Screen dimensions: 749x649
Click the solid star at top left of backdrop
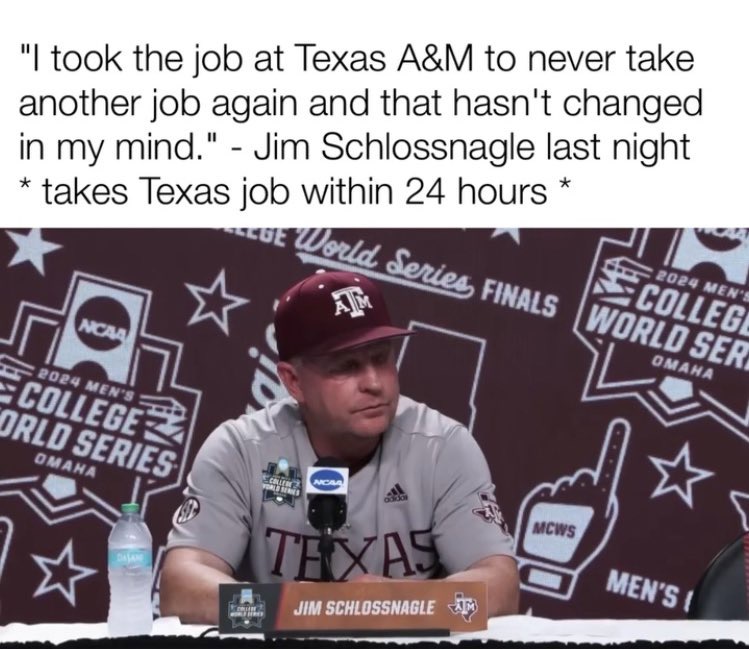tap(33, 248)
